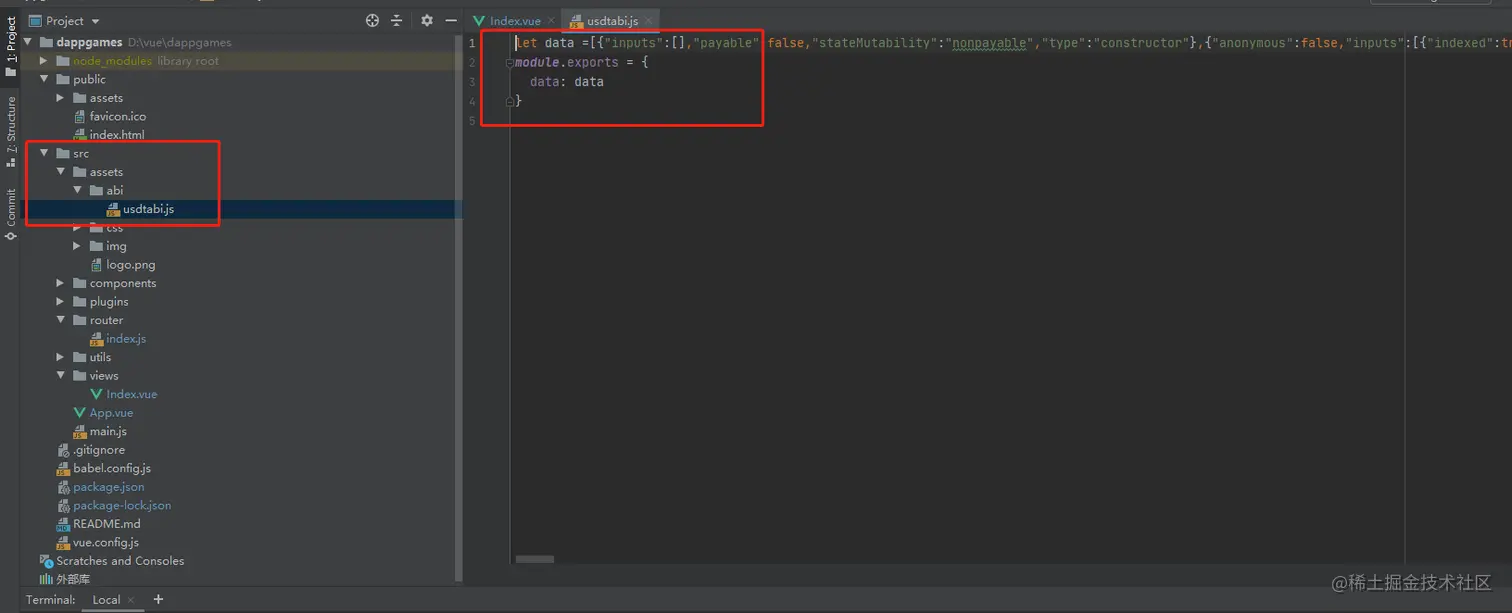
Task: Open README.md file
Action: 106,524
